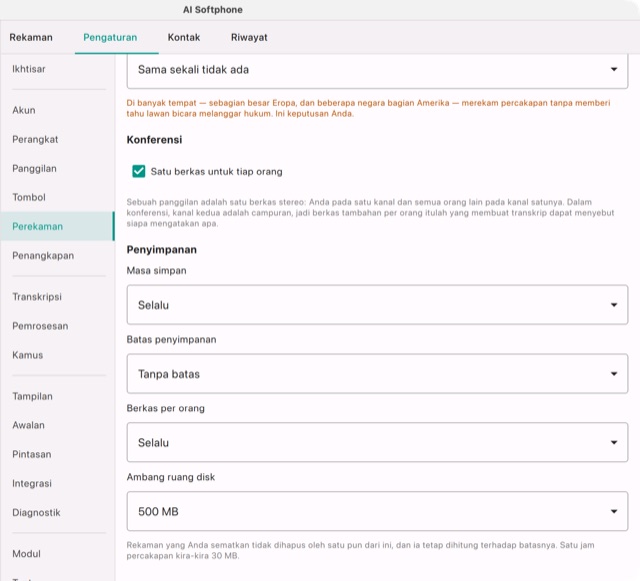Click the Konferensi section heading
Image resolution: width=640 pixels, height=581 pixels.
[x=154, y=140]
